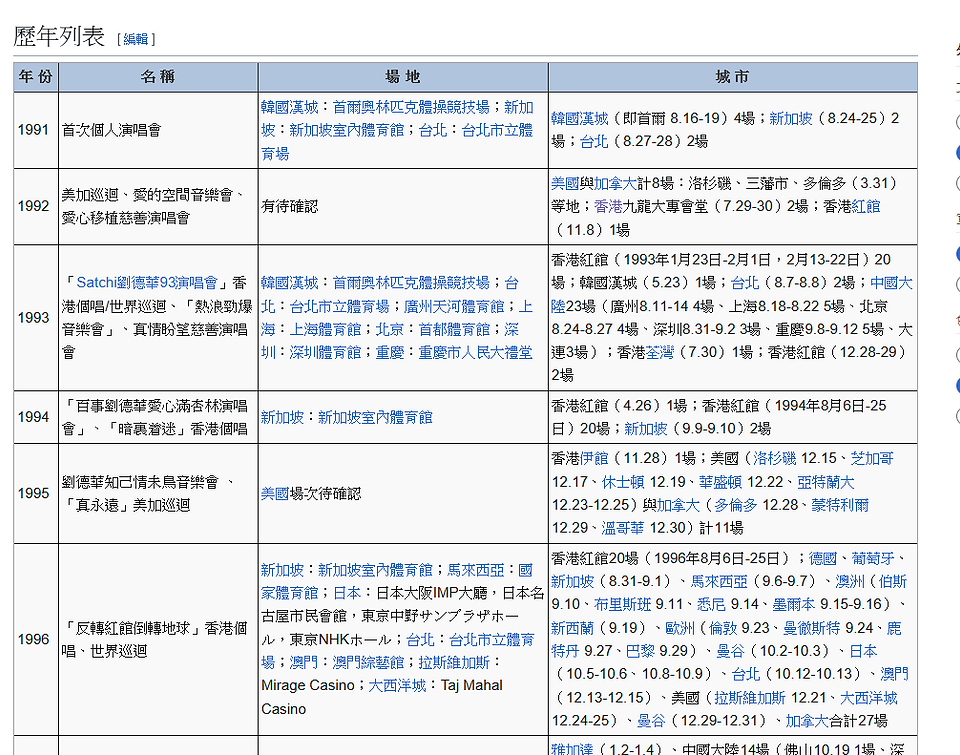Click the 墨爾本 link

(793, 604)
